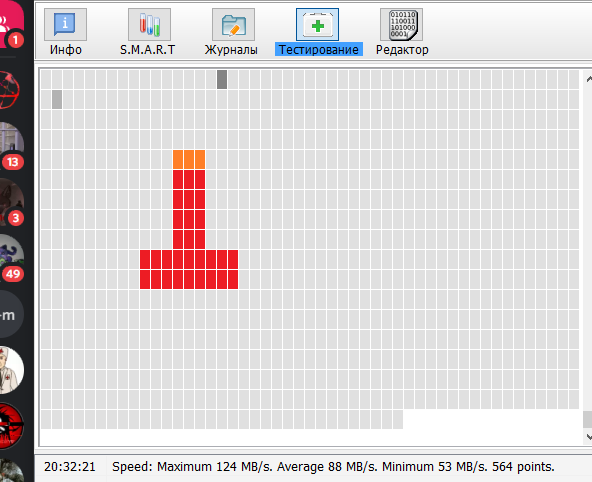Click the scroll down arrow of block map
Screen dimensions: 592x482
click(588, 437)
